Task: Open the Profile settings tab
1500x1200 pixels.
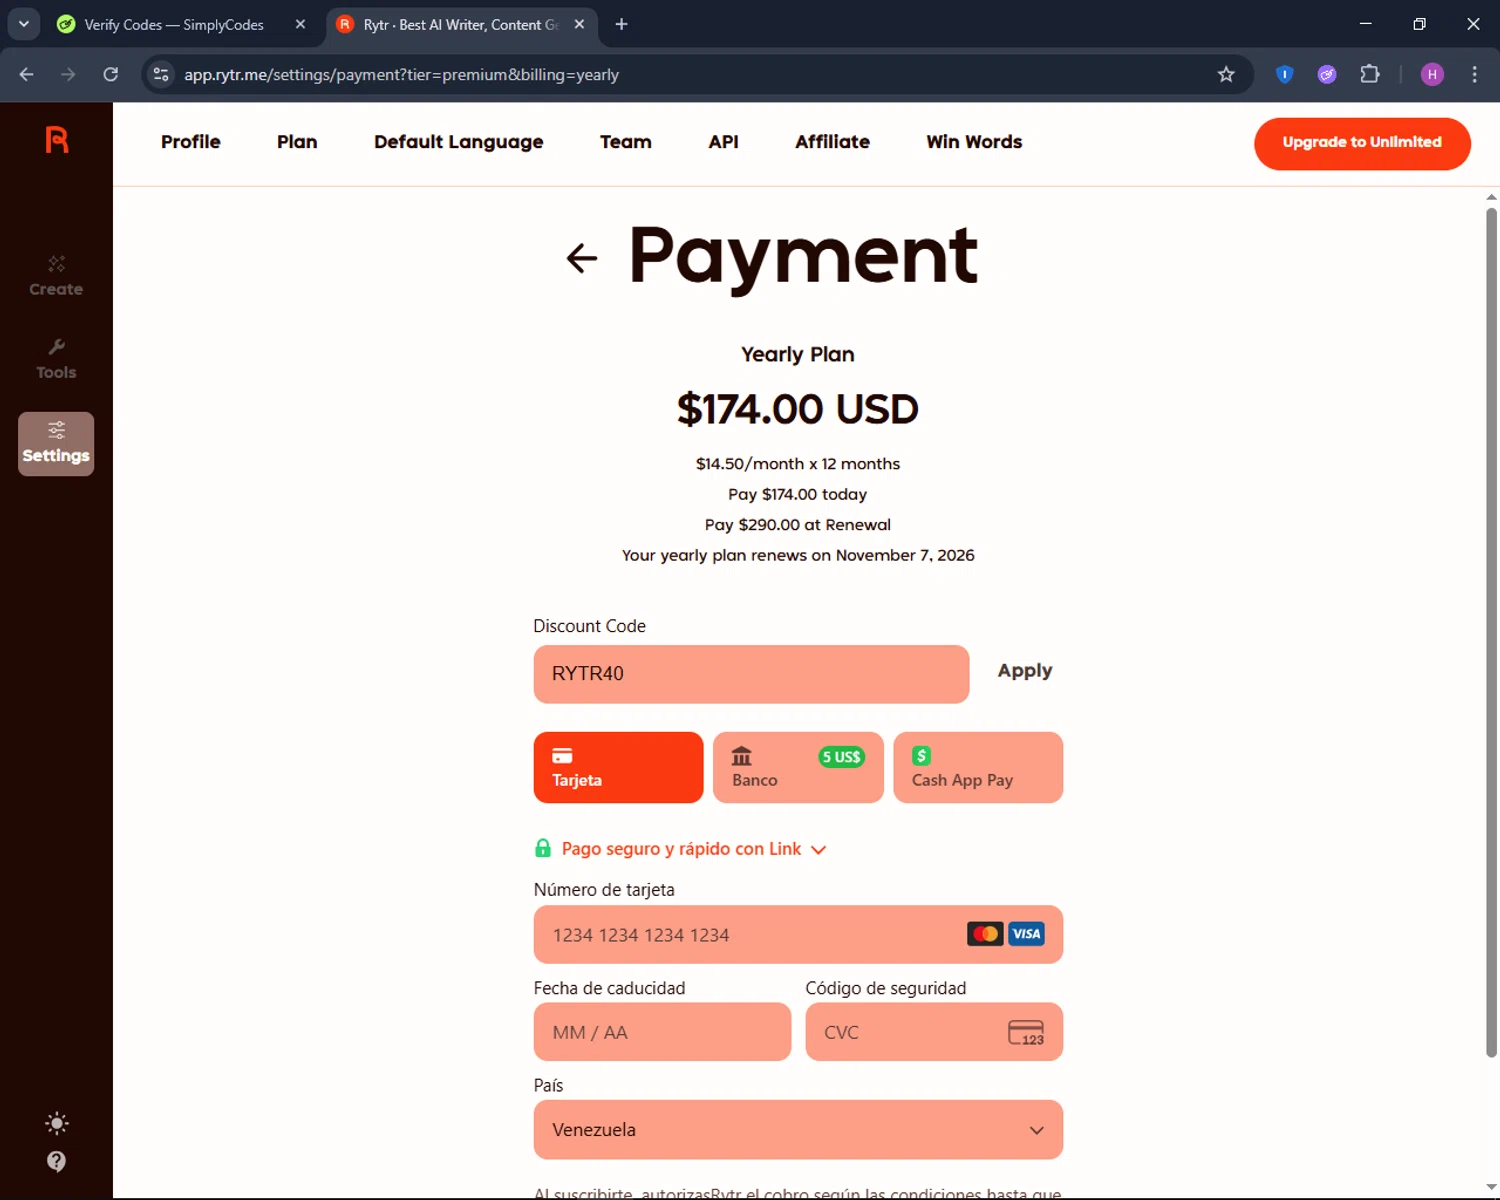Action: pos(191,142)
